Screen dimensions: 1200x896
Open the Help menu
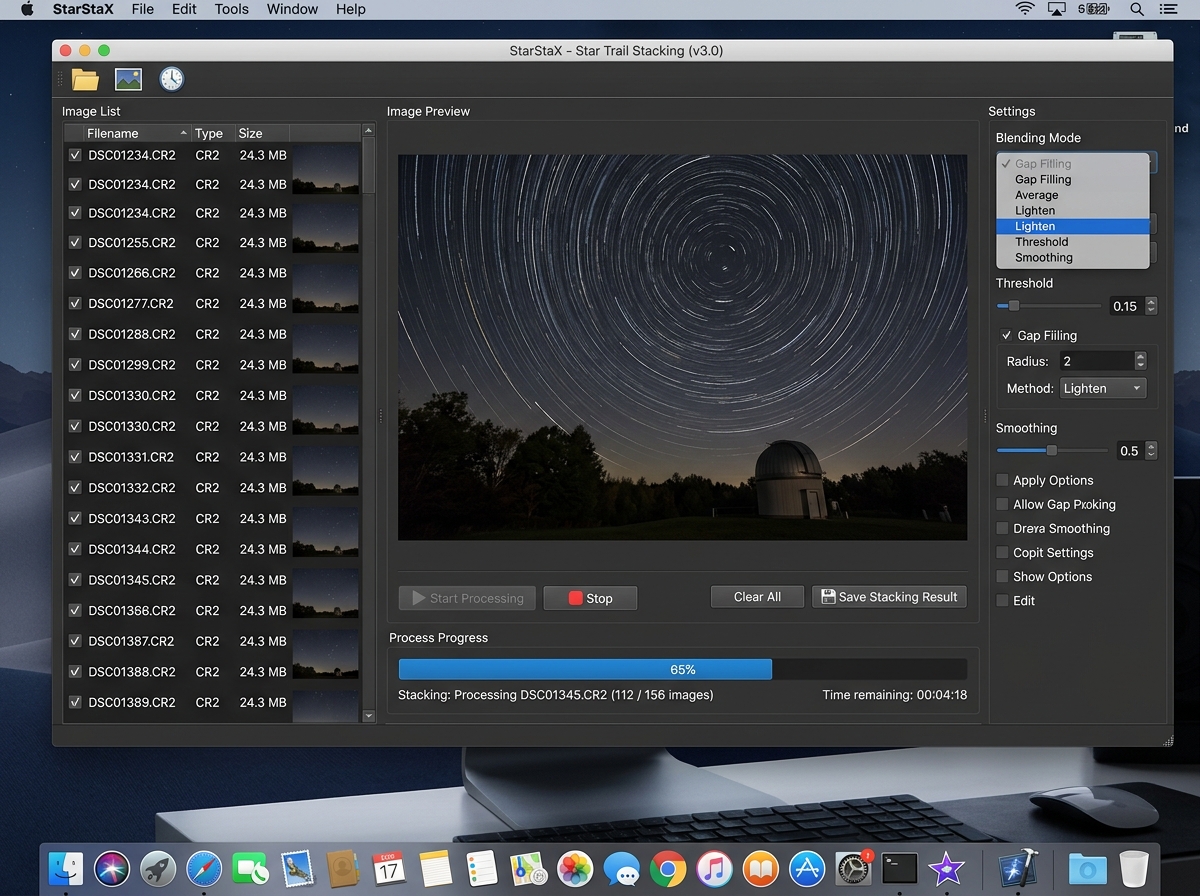(351, 9)
